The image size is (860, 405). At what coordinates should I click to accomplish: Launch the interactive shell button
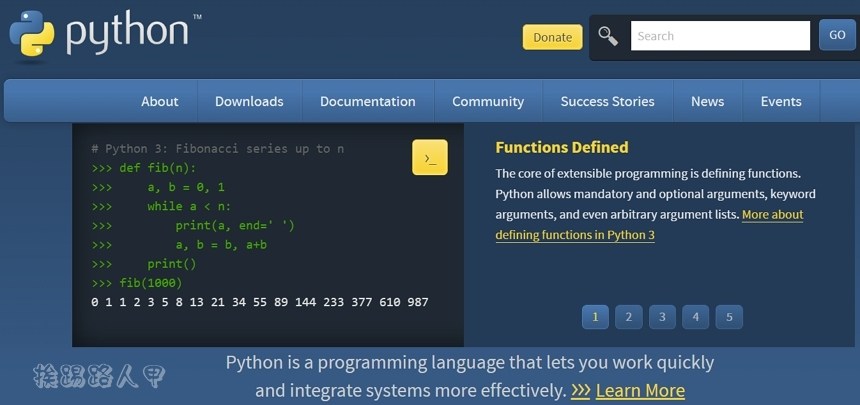[429, 158]
